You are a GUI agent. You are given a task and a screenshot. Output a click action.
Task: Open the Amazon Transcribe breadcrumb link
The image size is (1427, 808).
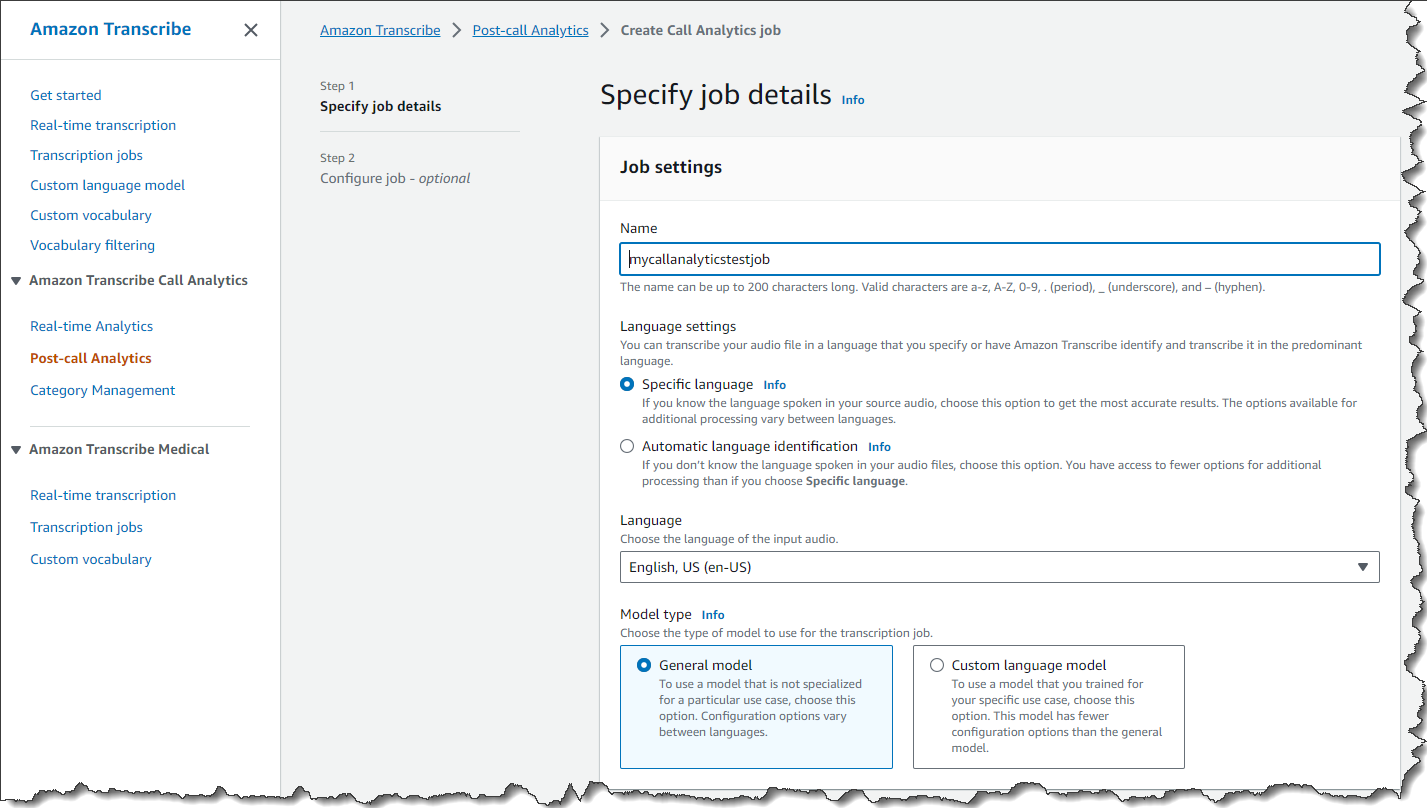pos(380,30)
